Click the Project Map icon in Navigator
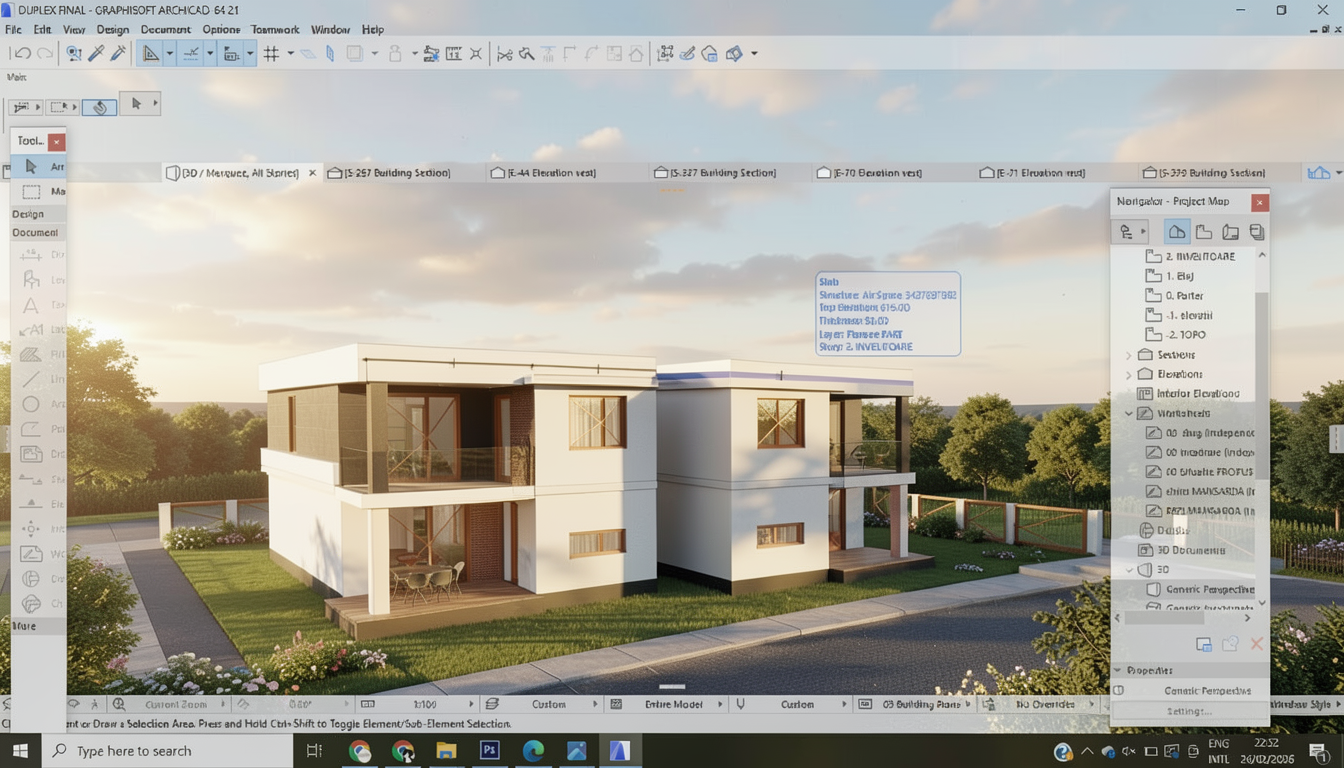The height and width of the screenshot is (768, 1344). [x=1177, y=232]
